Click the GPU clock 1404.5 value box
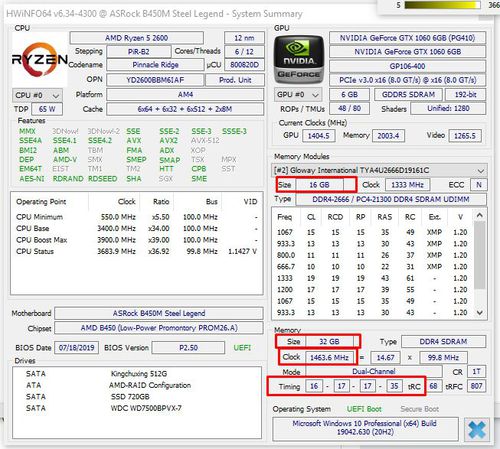500x449 pixels. click(318, 136)
